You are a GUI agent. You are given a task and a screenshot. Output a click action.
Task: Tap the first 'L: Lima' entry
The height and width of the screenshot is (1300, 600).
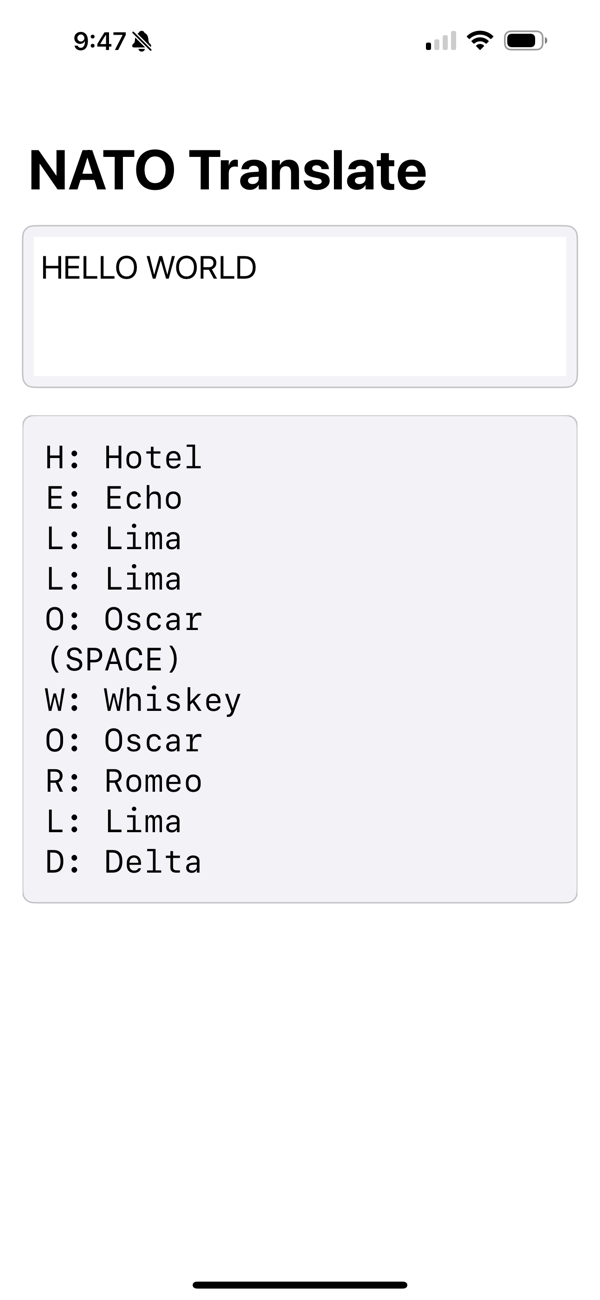[111, 538]
